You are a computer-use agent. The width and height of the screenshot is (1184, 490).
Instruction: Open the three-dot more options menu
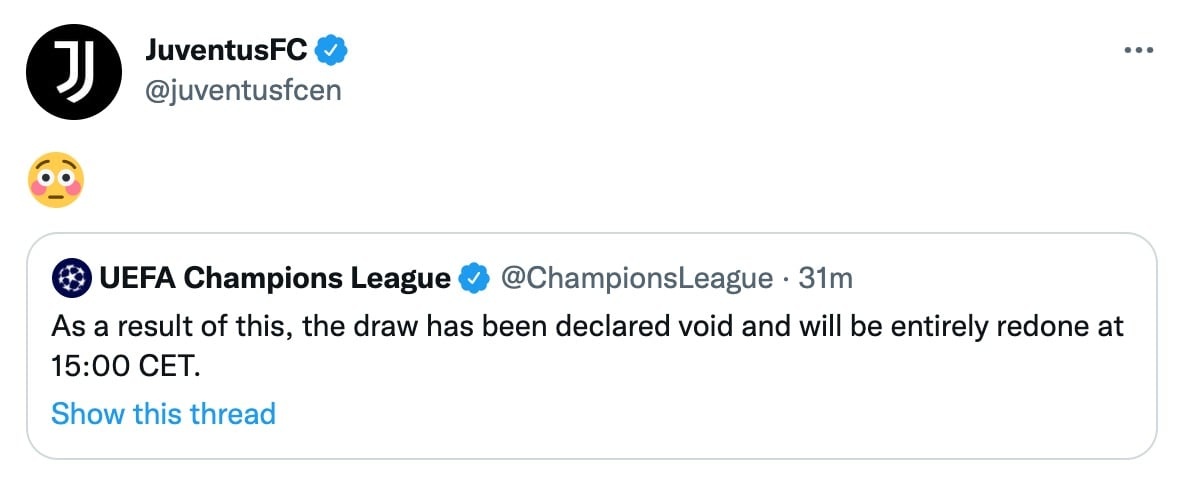[x=1139, y=51]
